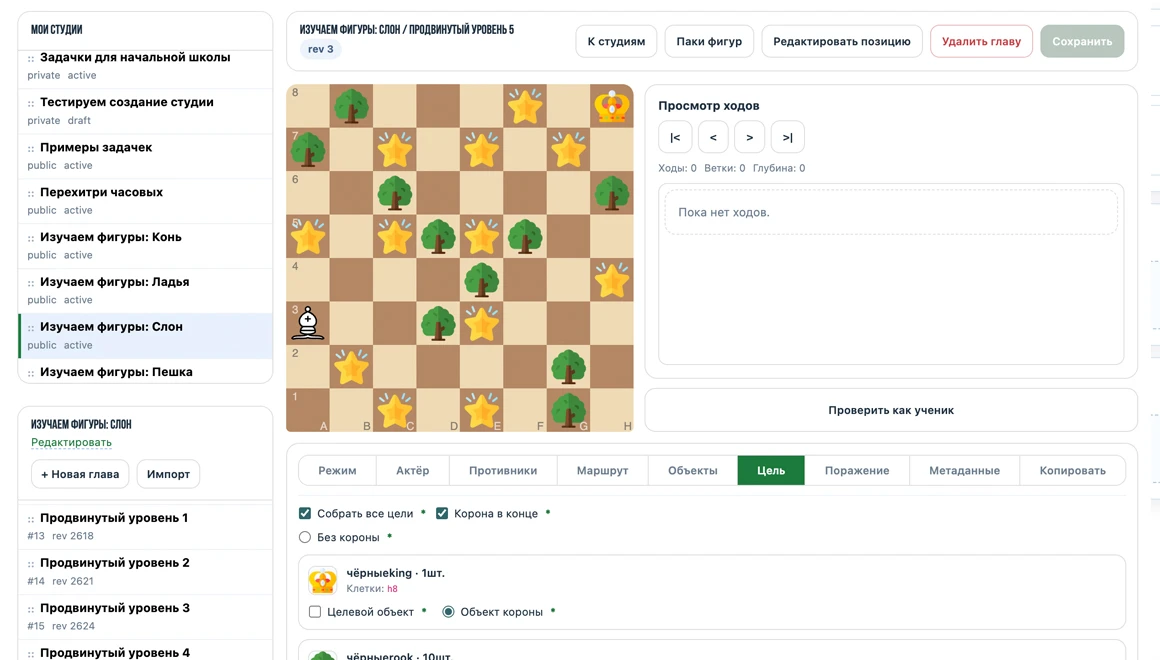The height and width of the screenshot is (660, 1160).
Task: Open studio Изучаем фигуры: Ладья
Action: [145, 290]
